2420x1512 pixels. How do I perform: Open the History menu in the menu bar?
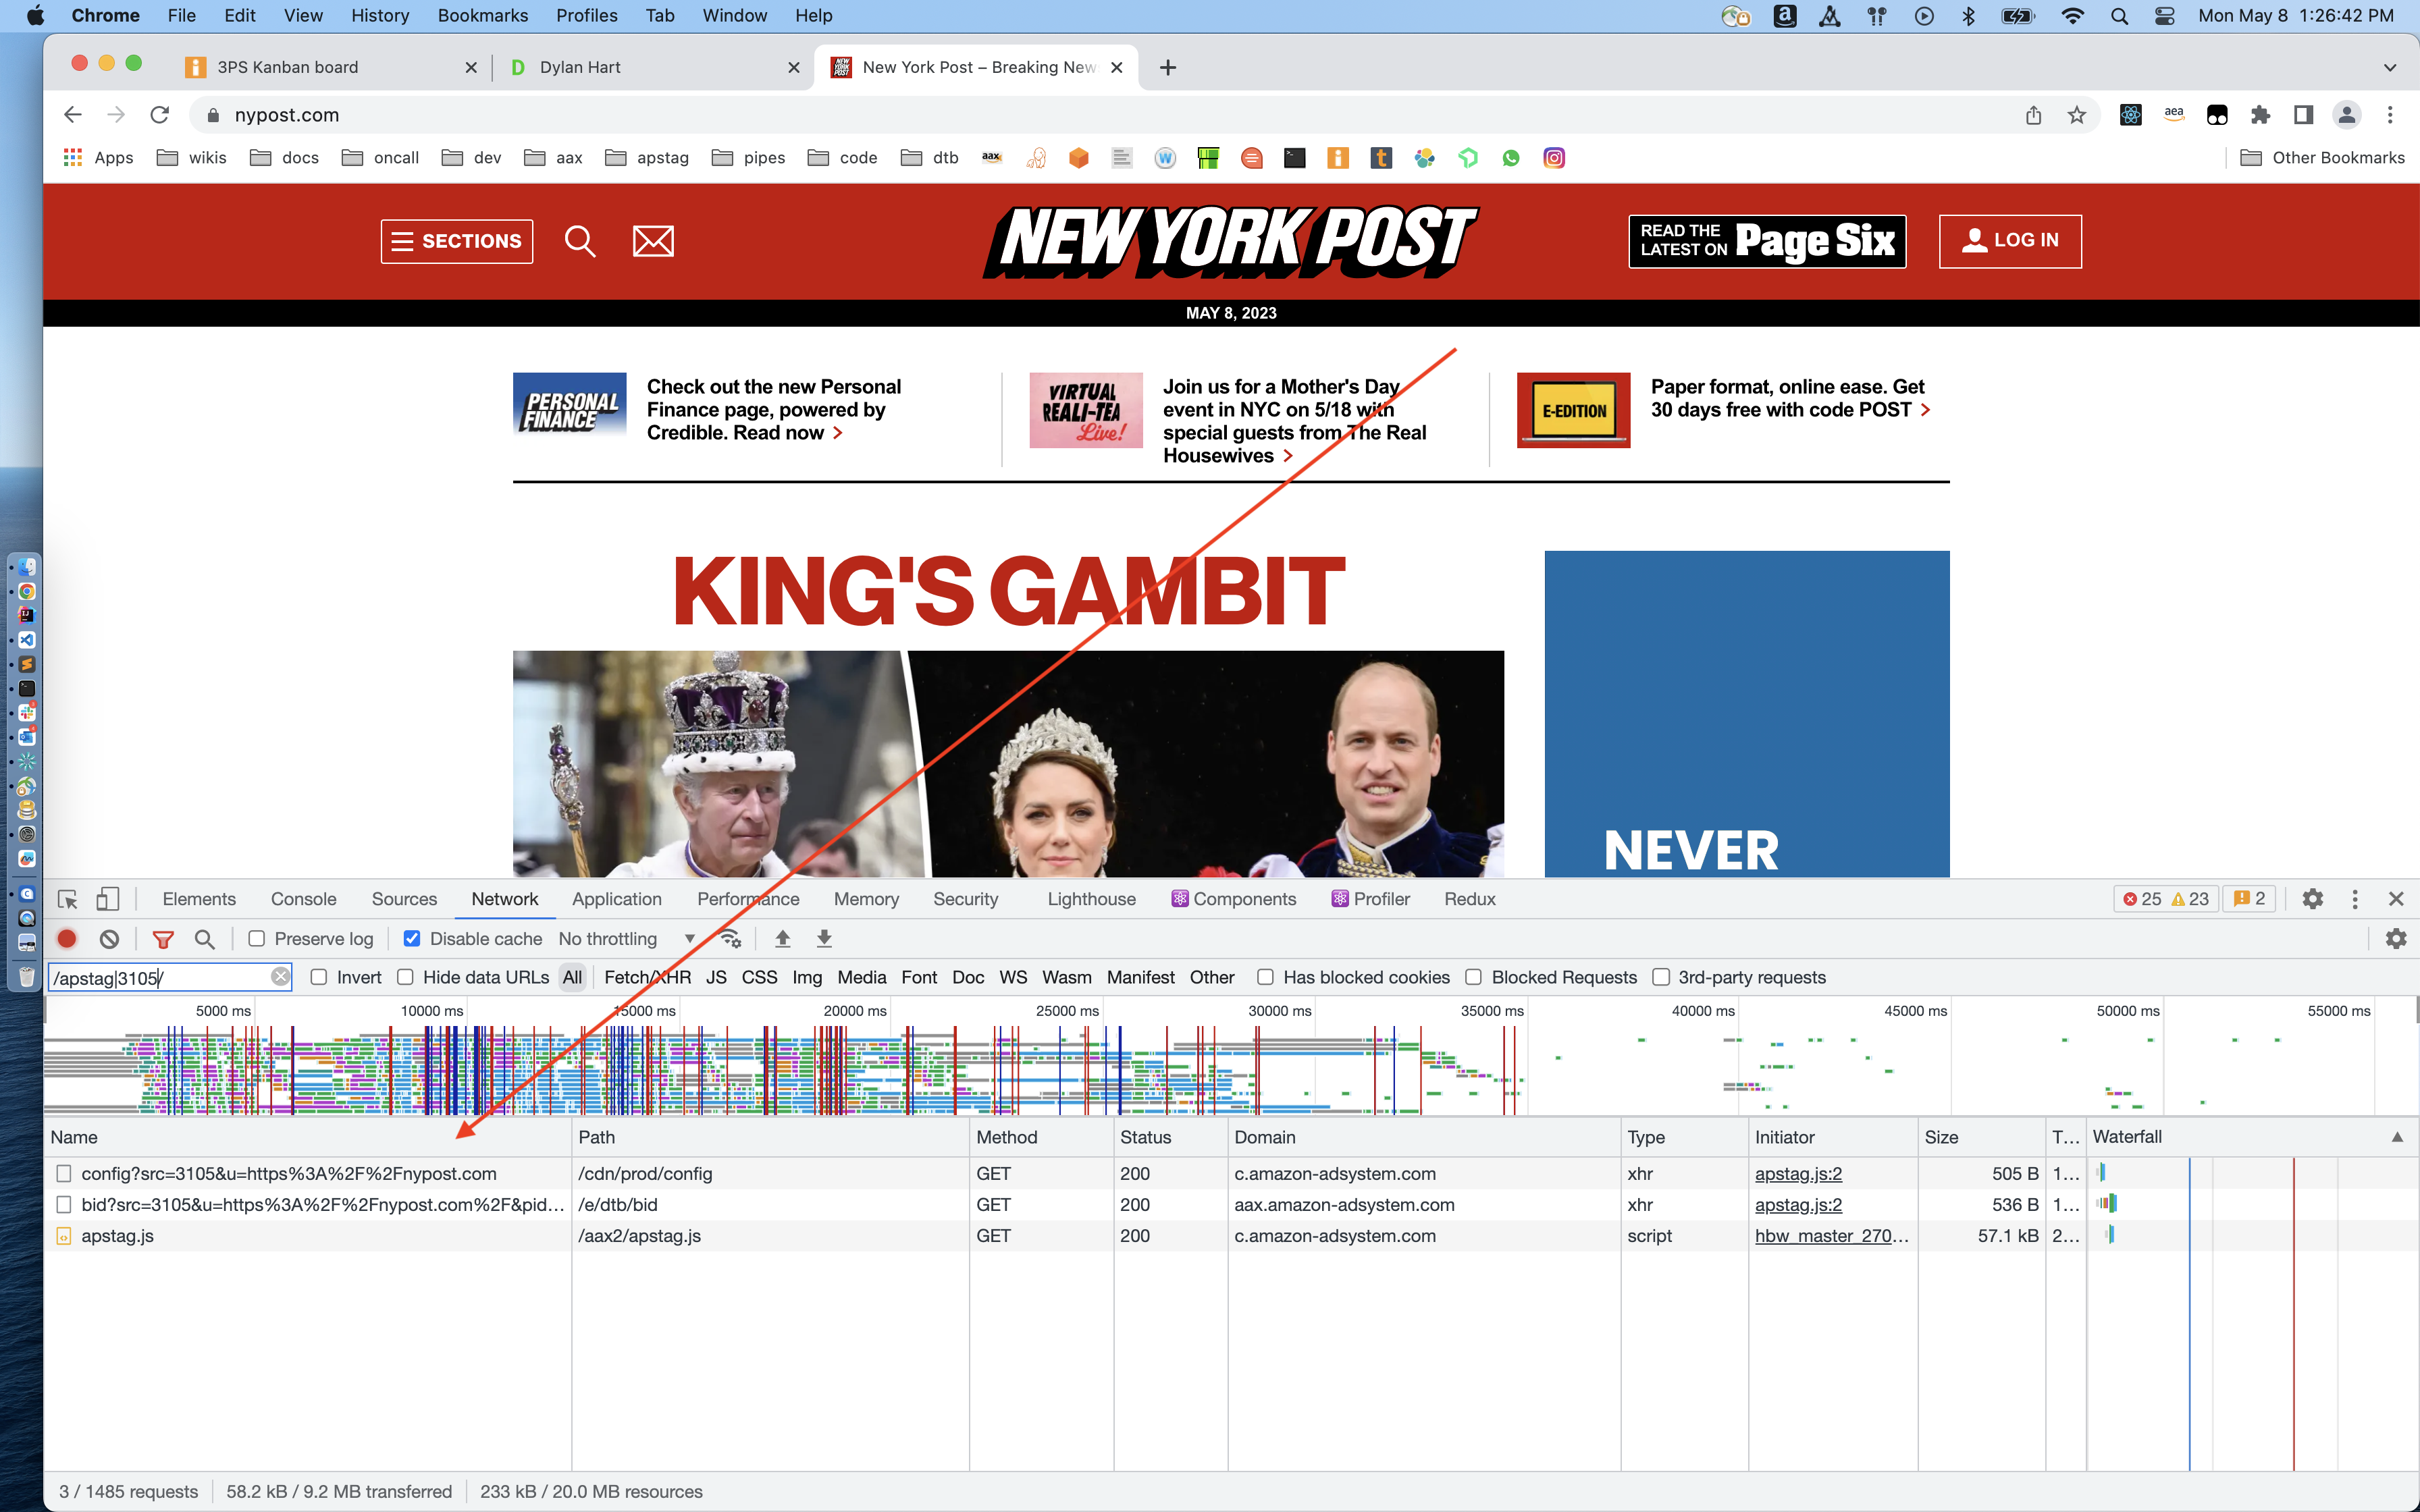[x=380, y=15]
